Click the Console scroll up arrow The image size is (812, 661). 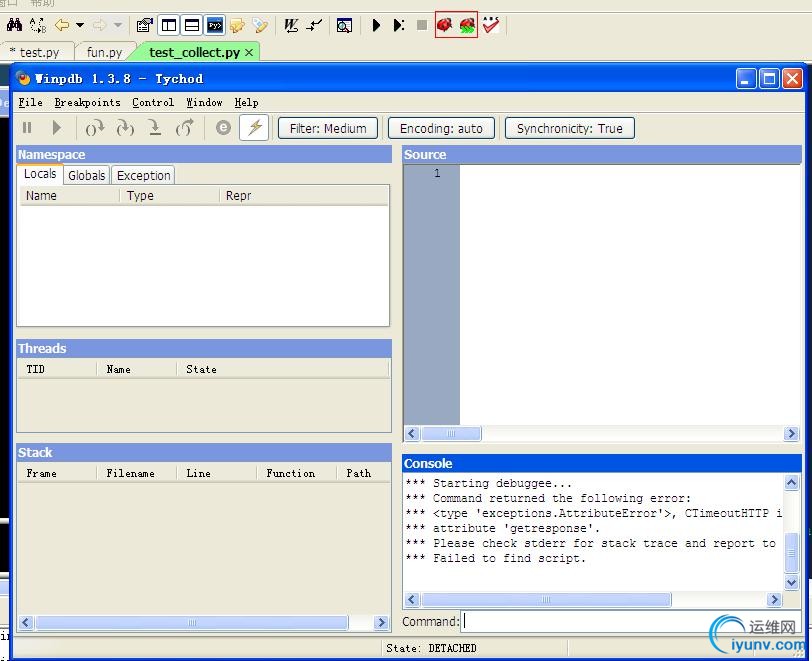(791, 483)
